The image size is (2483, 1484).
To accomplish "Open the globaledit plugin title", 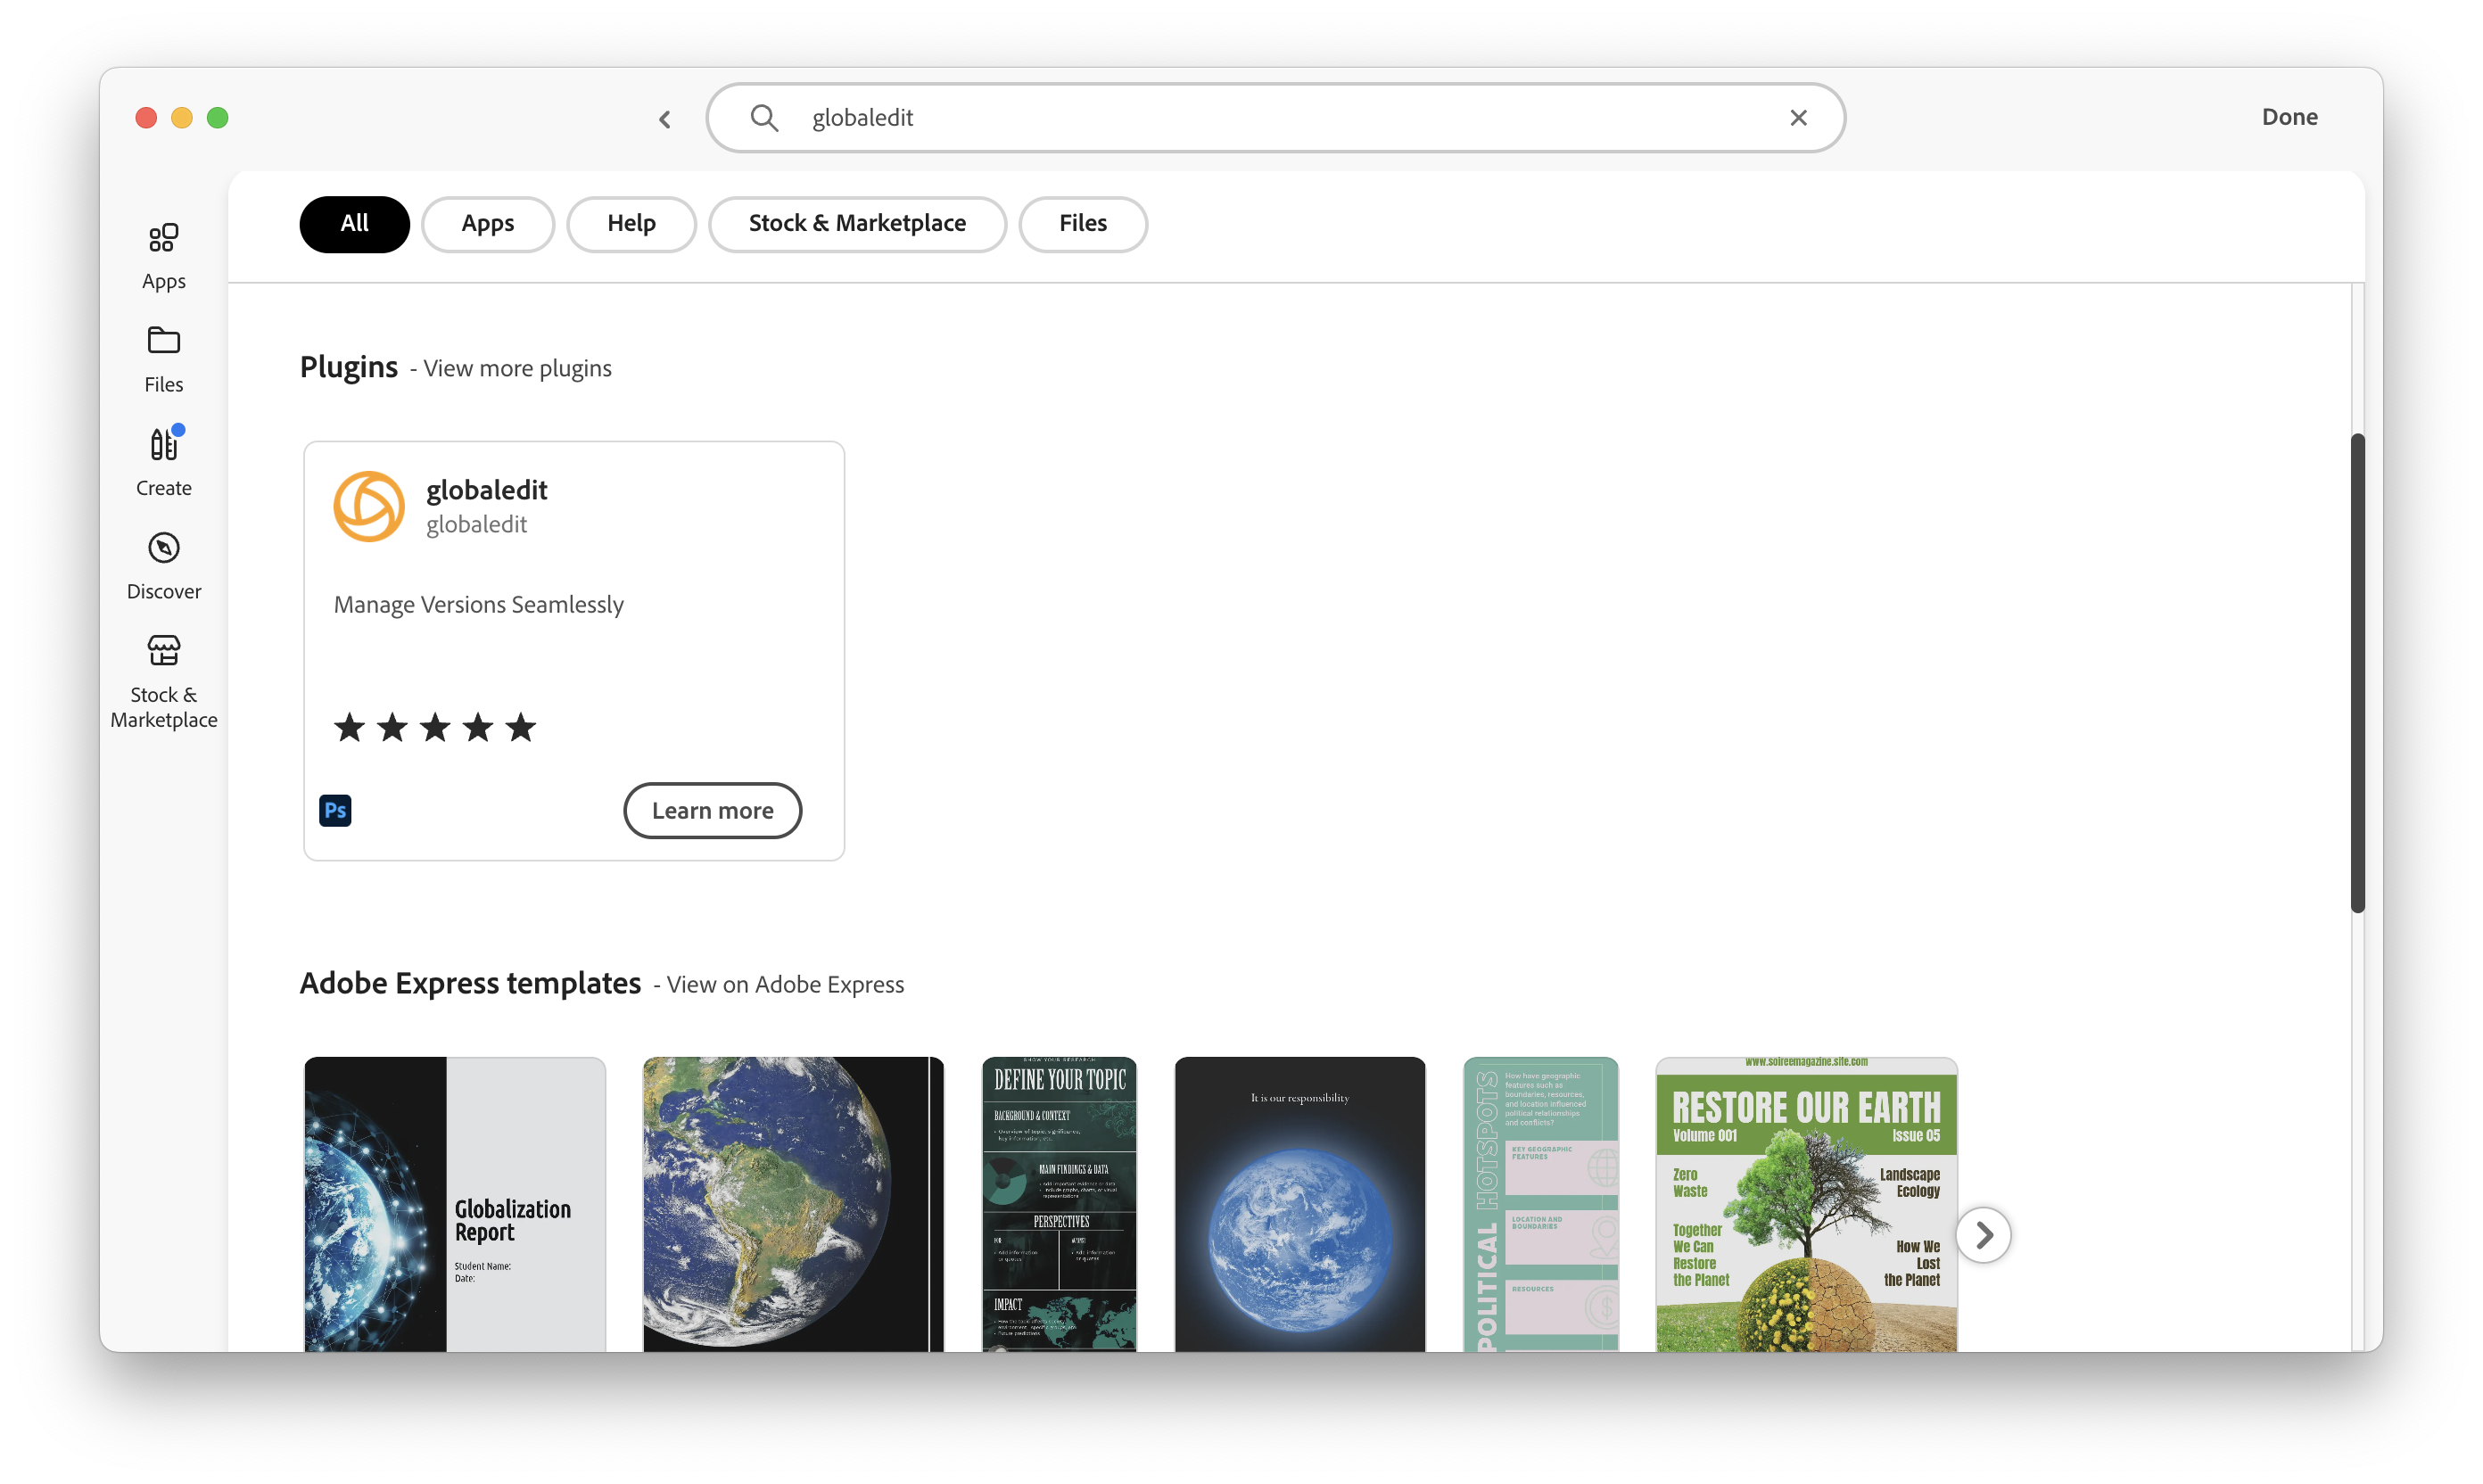I will [x=487, y=490].
